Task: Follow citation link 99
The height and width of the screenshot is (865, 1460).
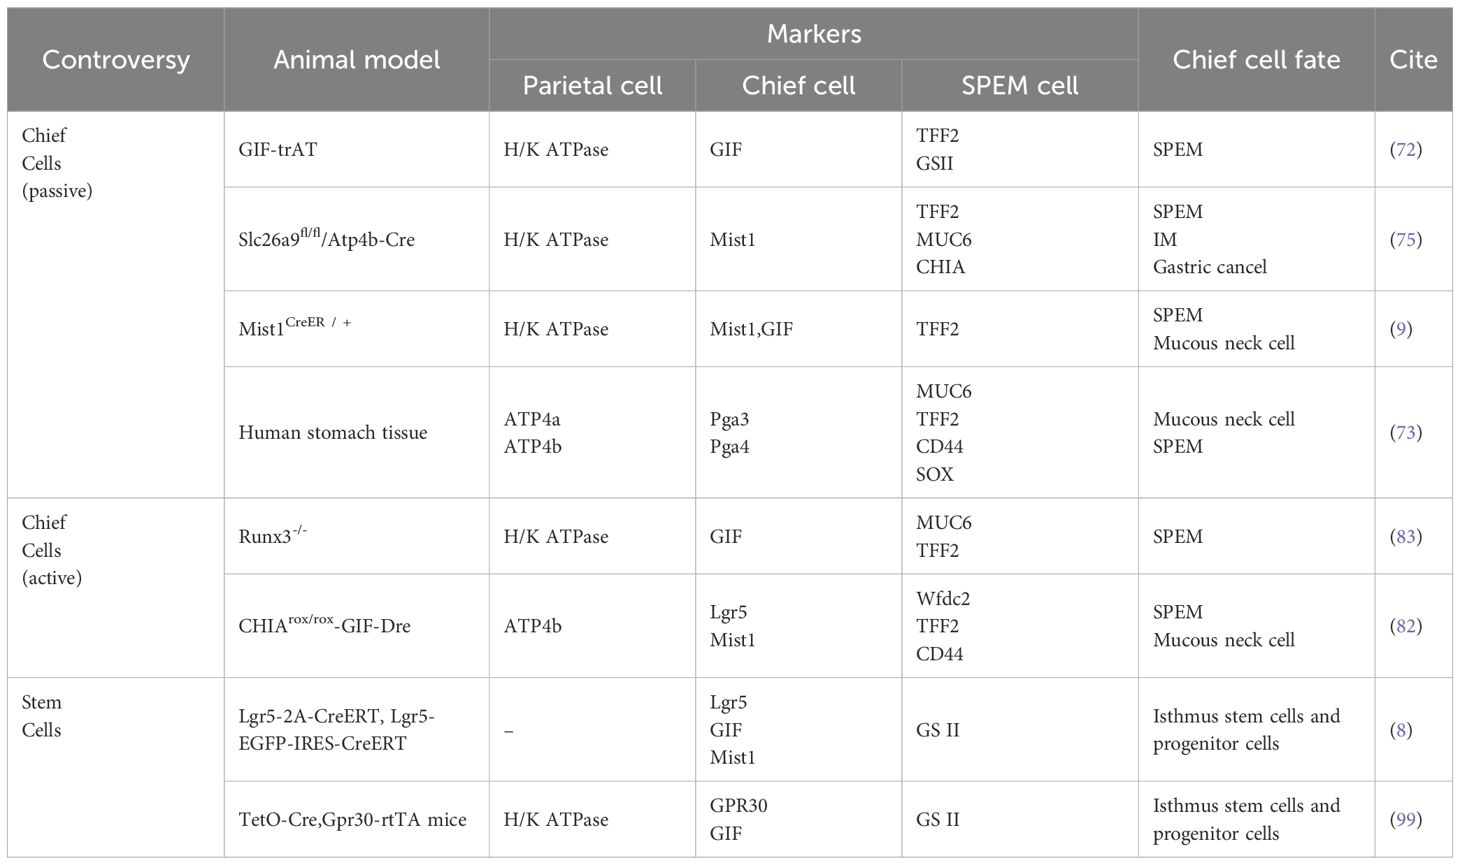Action: pyautogui.click(x=1406, y=820)
